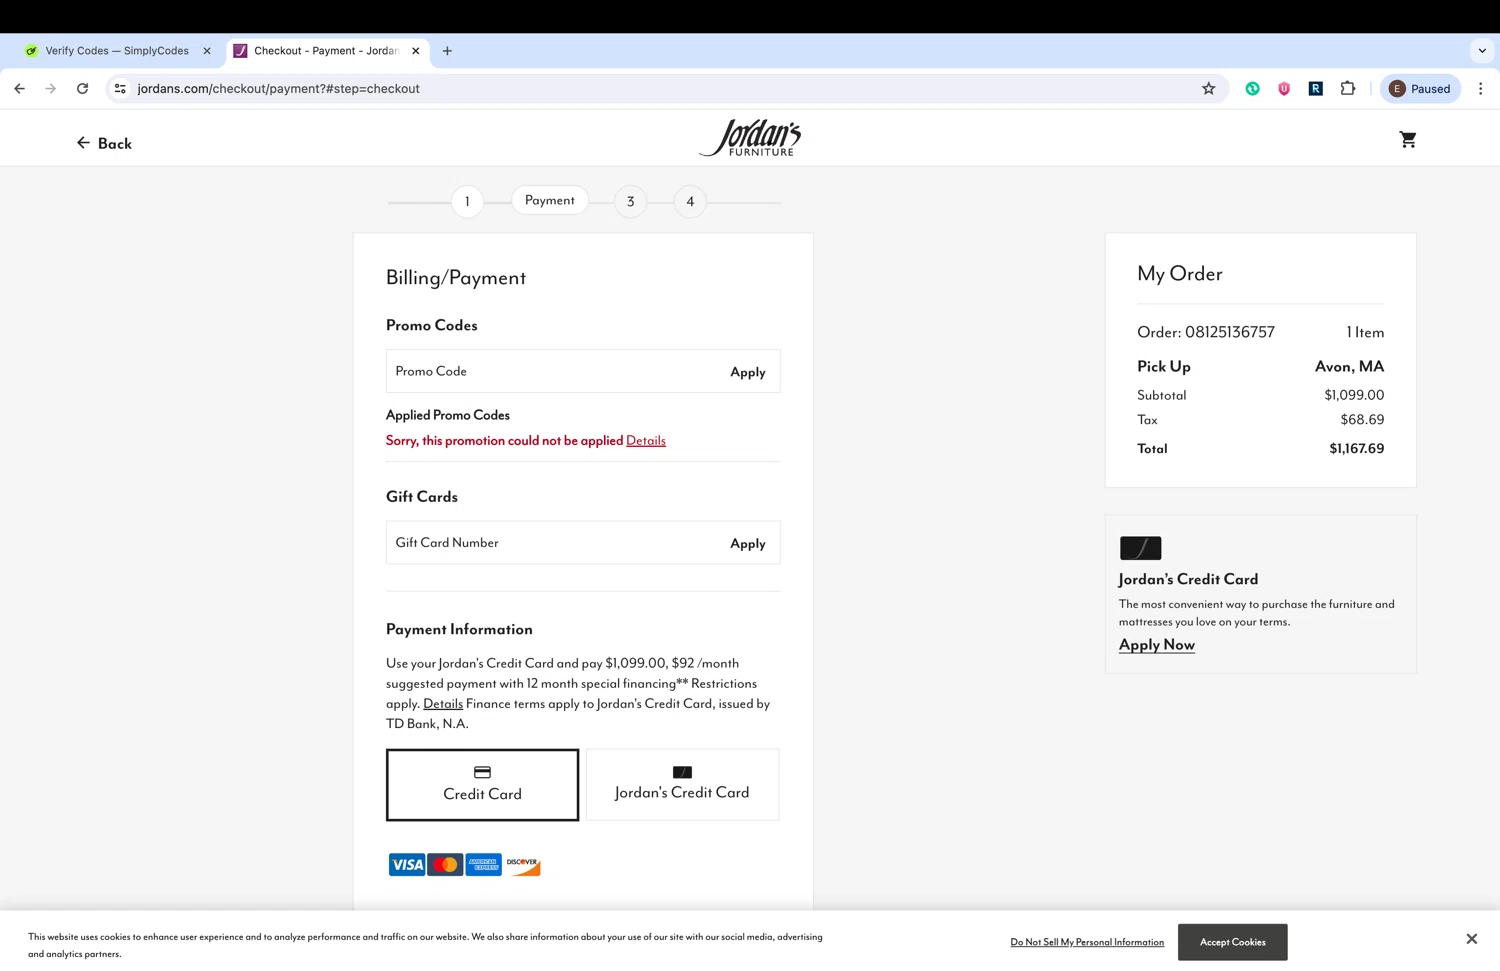Reload the checkout page
Viewport: 1500px width, 971px height.
83,88
